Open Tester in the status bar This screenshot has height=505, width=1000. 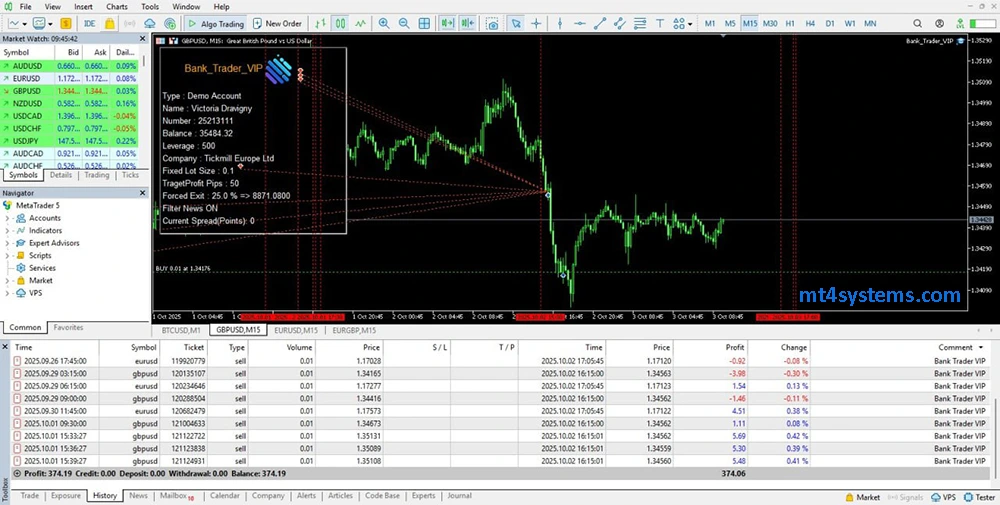tap(979, 497)
